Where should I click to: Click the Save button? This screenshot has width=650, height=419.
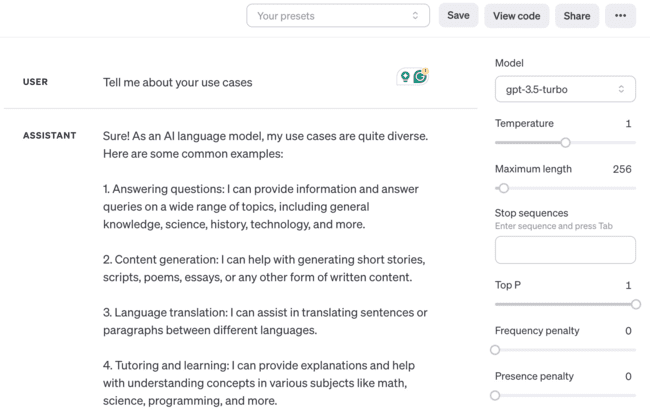[x=458, y=16]
